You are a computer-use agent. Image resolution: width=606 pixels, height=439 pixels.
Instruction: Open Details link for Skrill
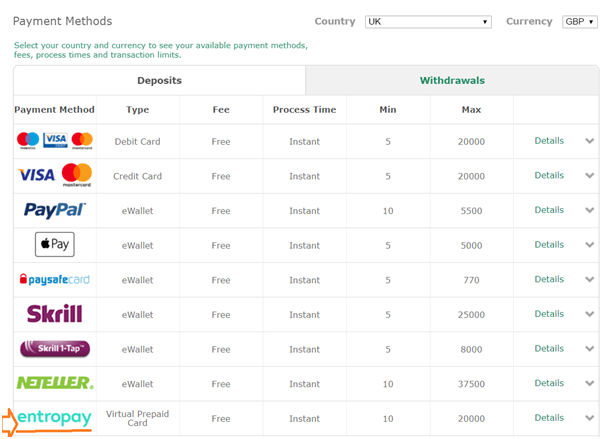(549, 314)
